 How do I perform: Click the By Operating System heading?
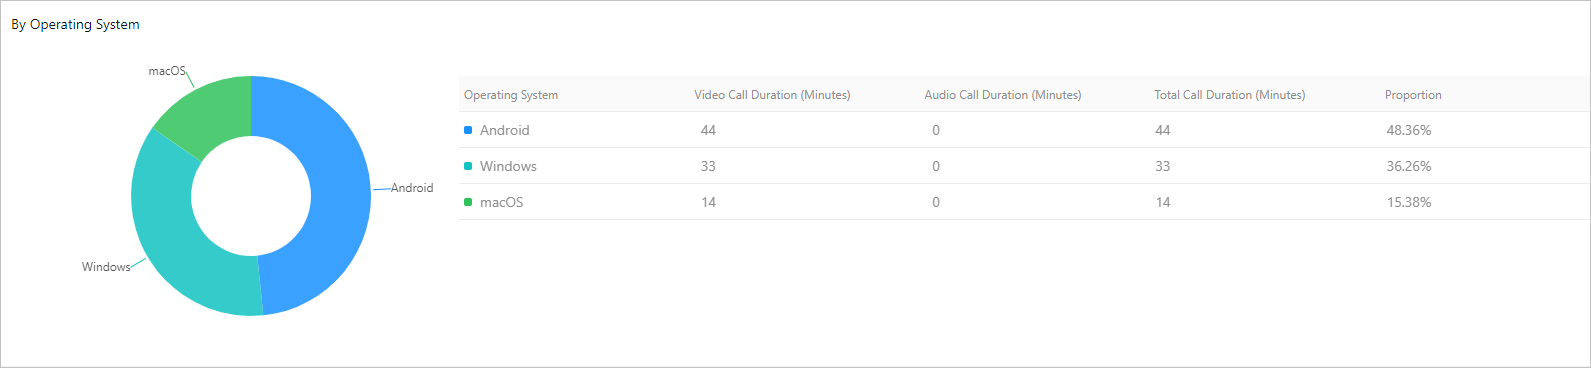pos(75,24)
